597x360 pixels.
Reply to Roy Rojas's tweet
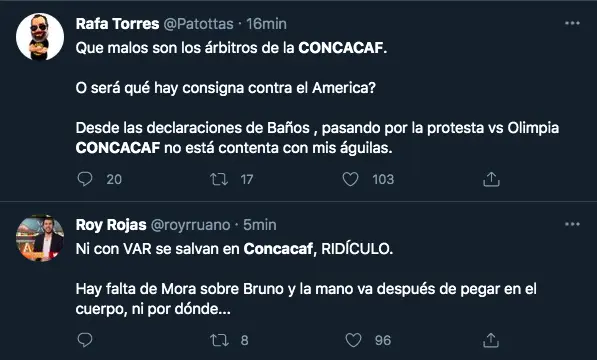85,340
